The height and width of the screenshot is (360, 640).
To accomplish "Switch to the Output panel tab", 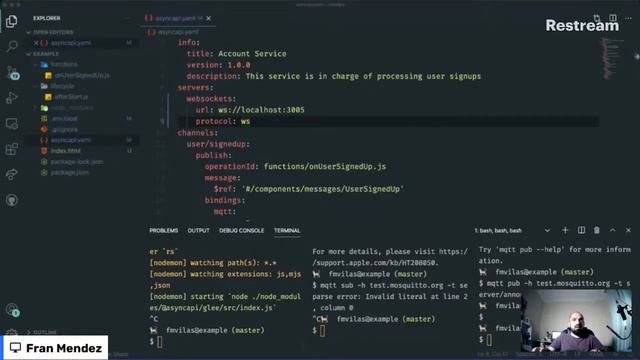I will click(198, 231).
